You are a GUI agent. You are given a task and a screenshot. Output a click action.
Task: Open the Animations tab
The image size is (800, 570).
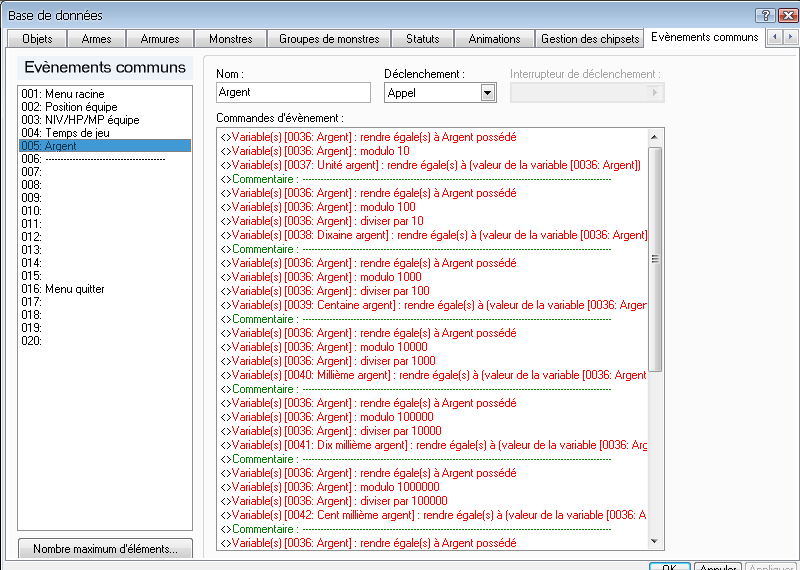(x=494, y=39)
